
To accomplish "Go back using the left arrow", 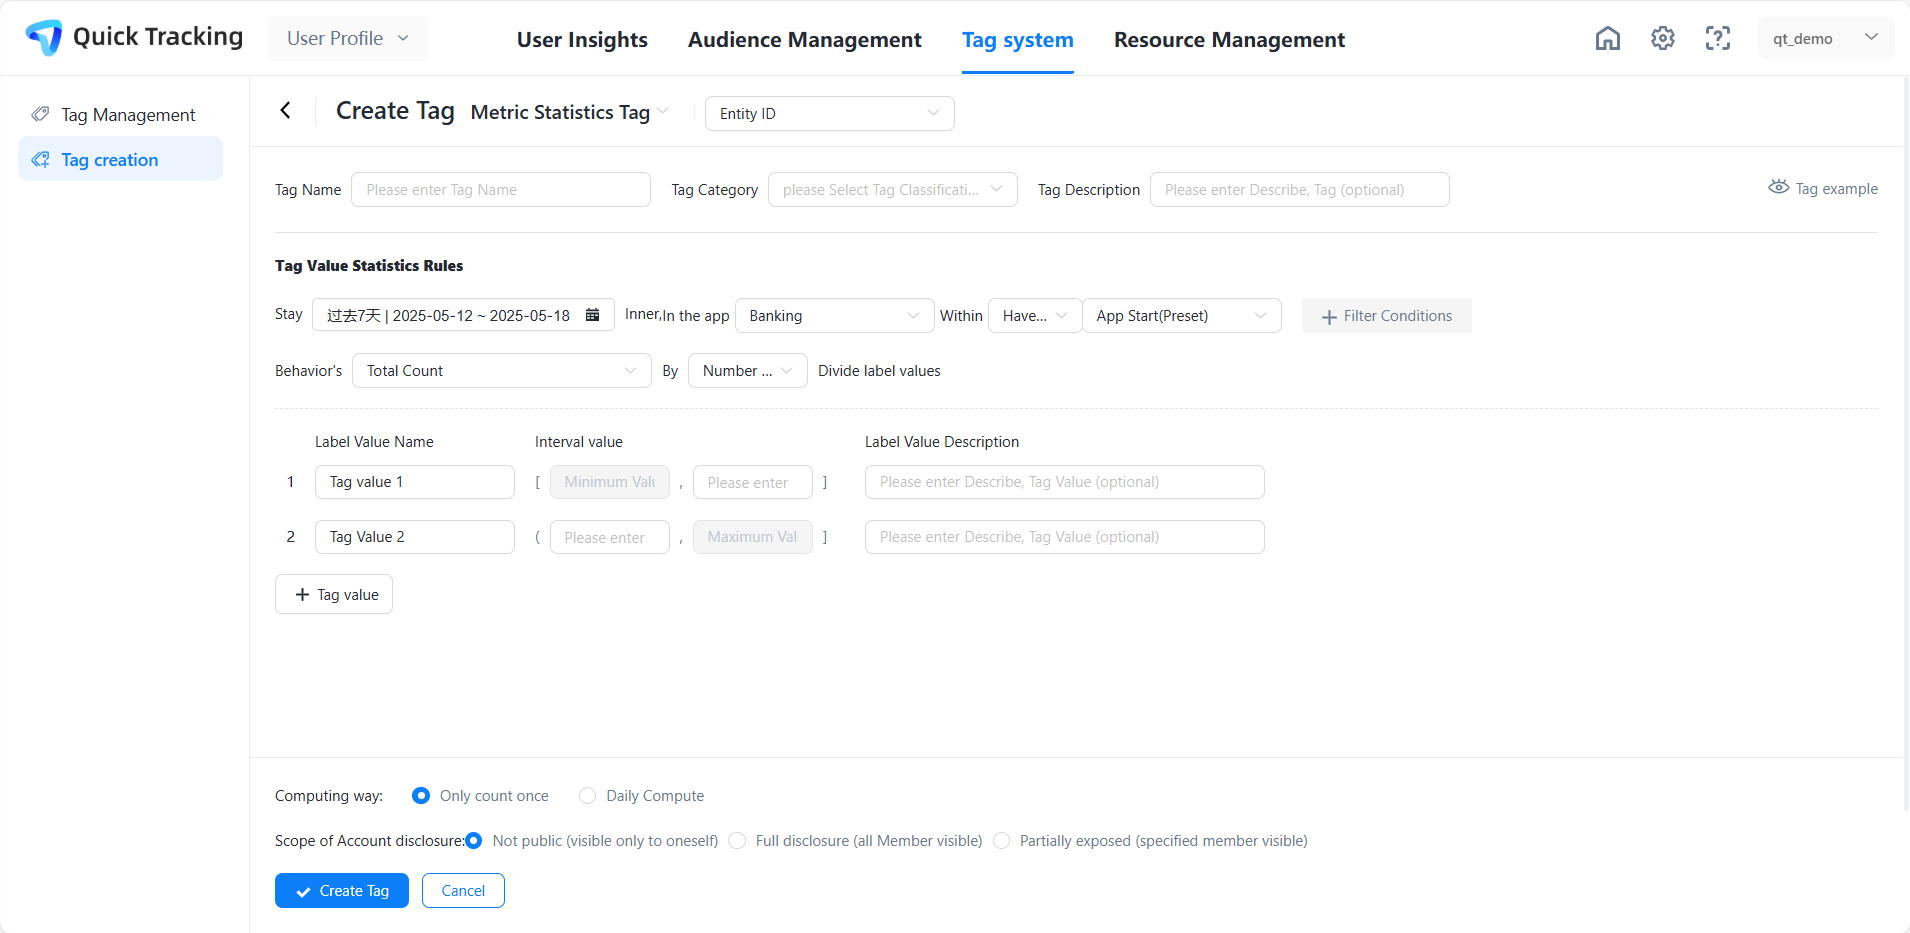I will 286,110.
